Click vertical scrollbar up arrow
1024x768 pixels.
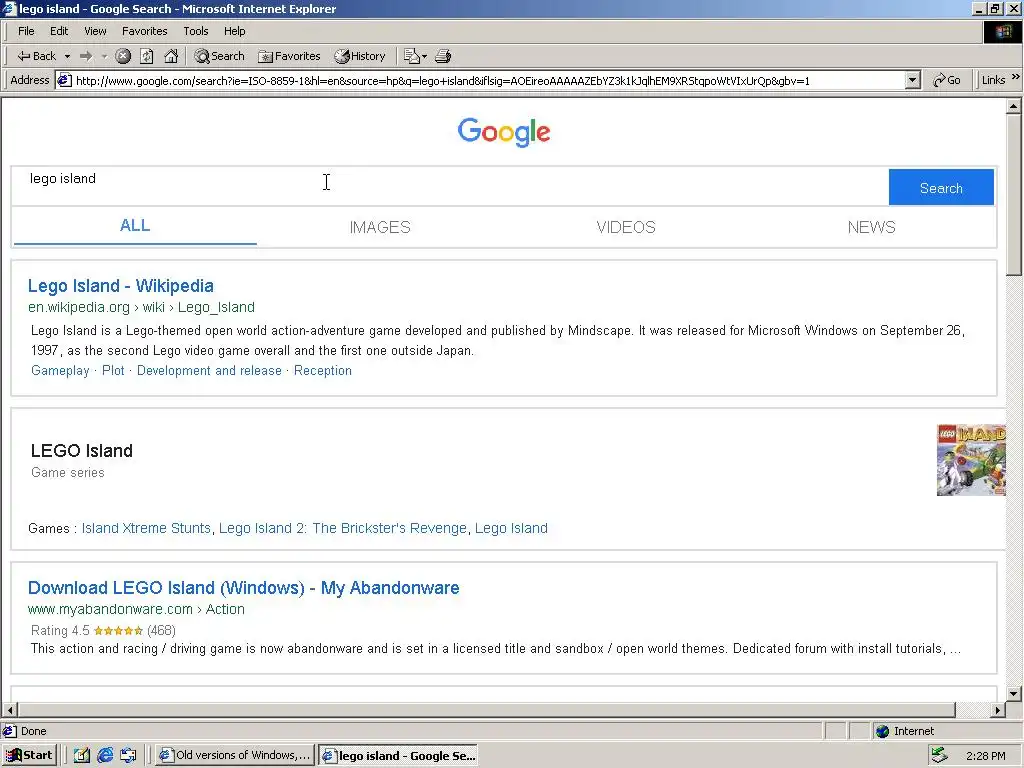(1014, 105)
